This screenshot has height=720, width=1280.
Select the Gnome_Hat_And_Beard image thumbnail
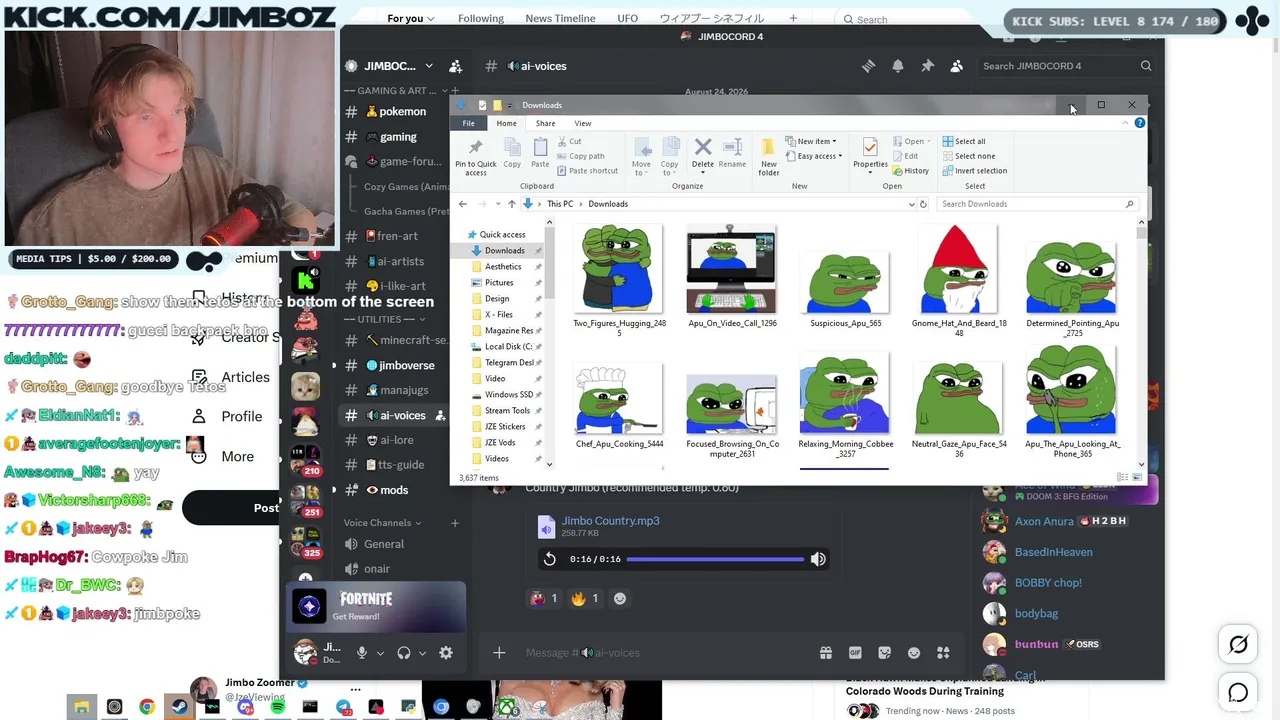click(958, 270)
